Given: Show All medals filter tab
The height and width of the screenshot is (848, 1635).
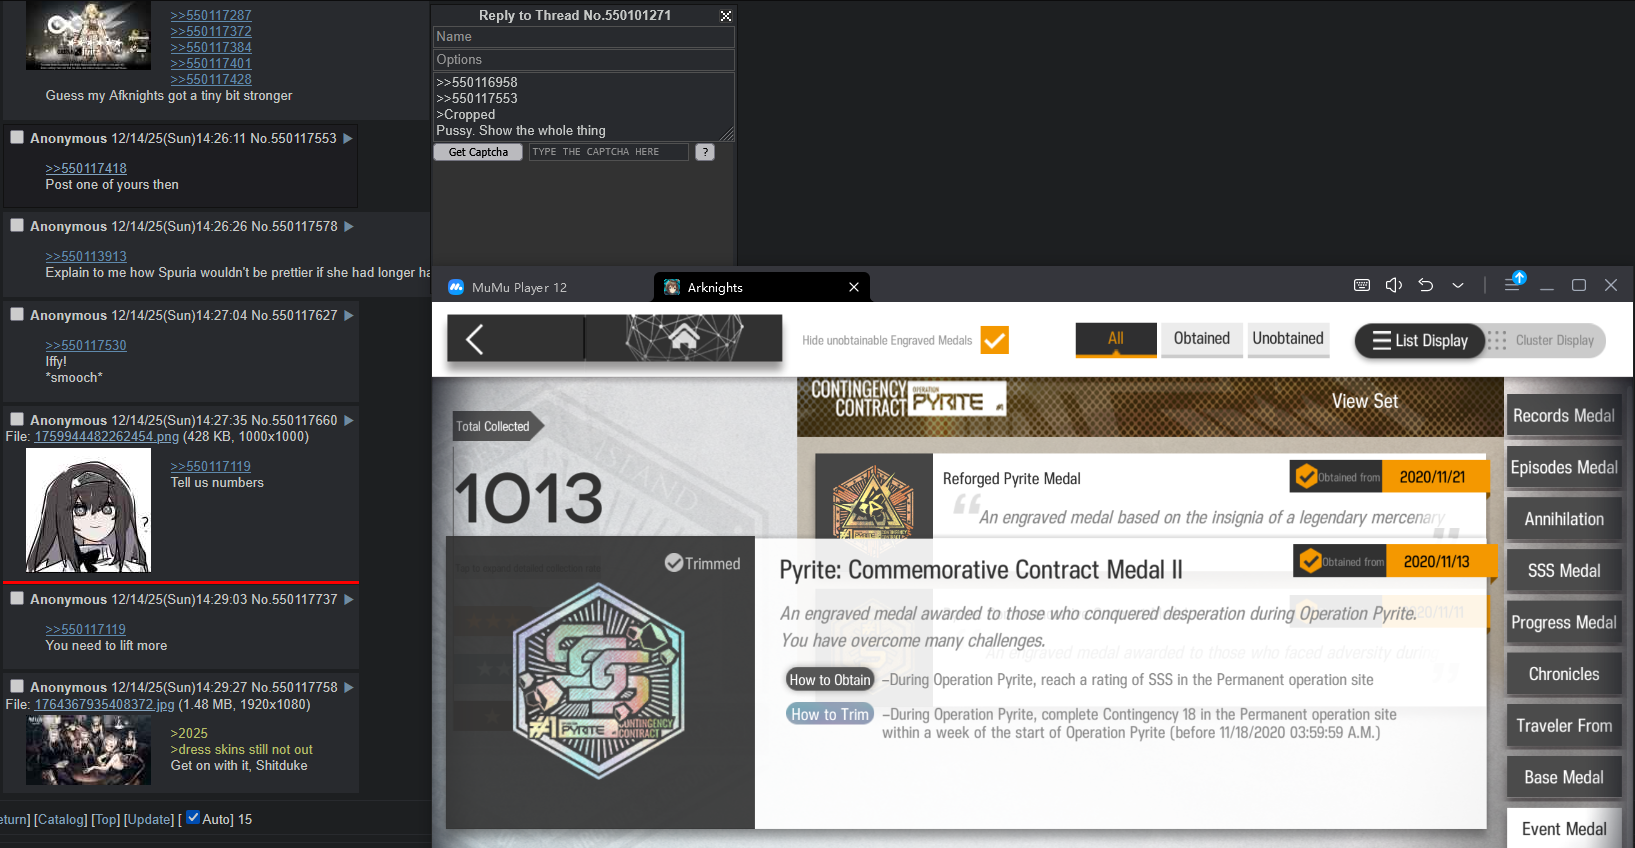Looking at the screenshot, I should [x=1116, y=339].
